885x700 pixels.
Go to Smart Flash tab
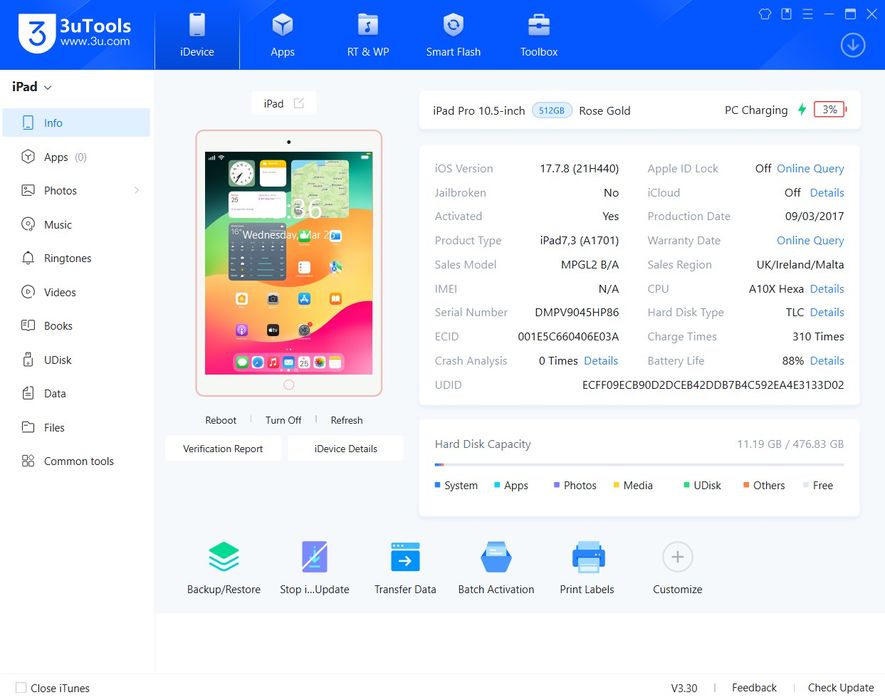click(x=453, y=35)
